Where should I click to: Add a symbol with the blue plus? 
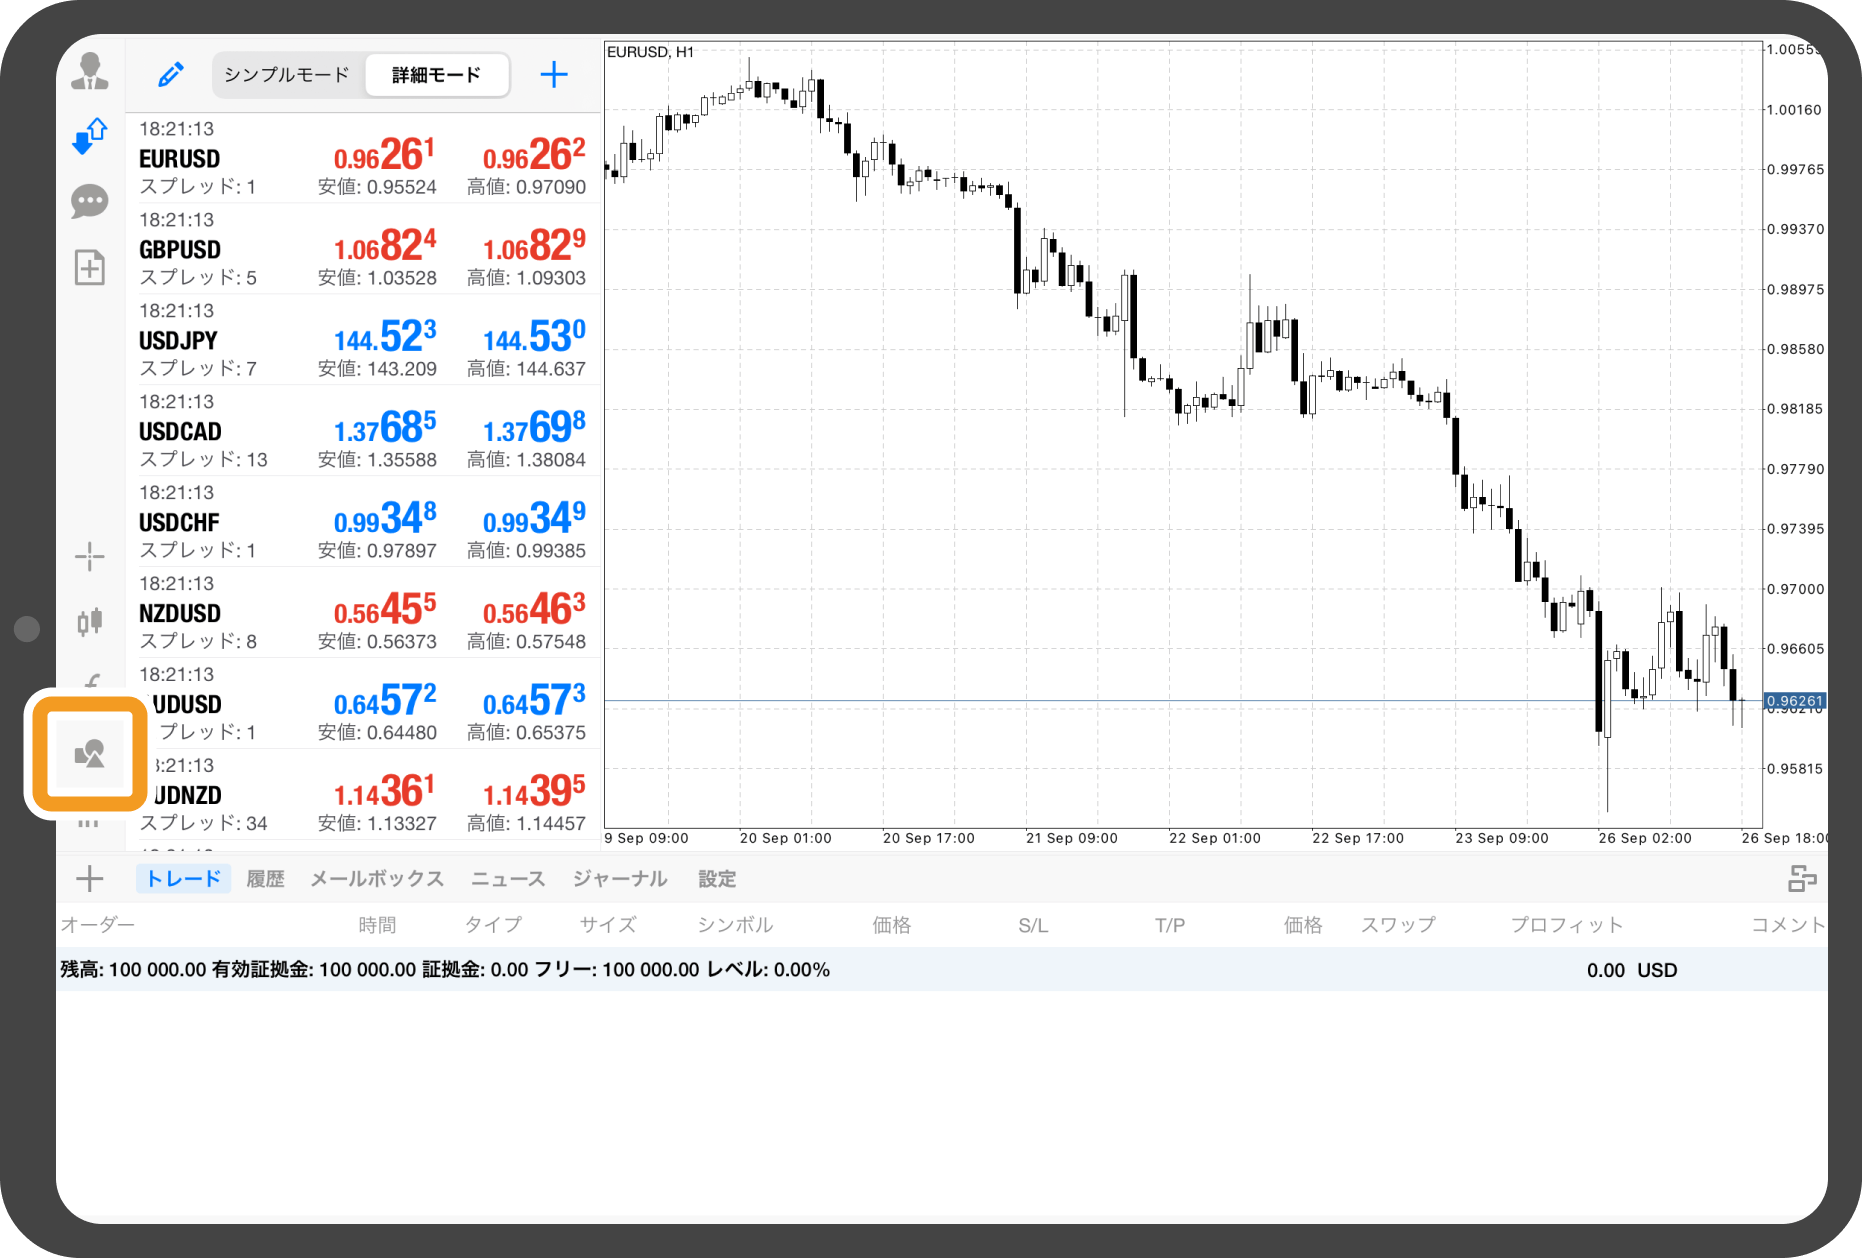[x=553, y=75]
